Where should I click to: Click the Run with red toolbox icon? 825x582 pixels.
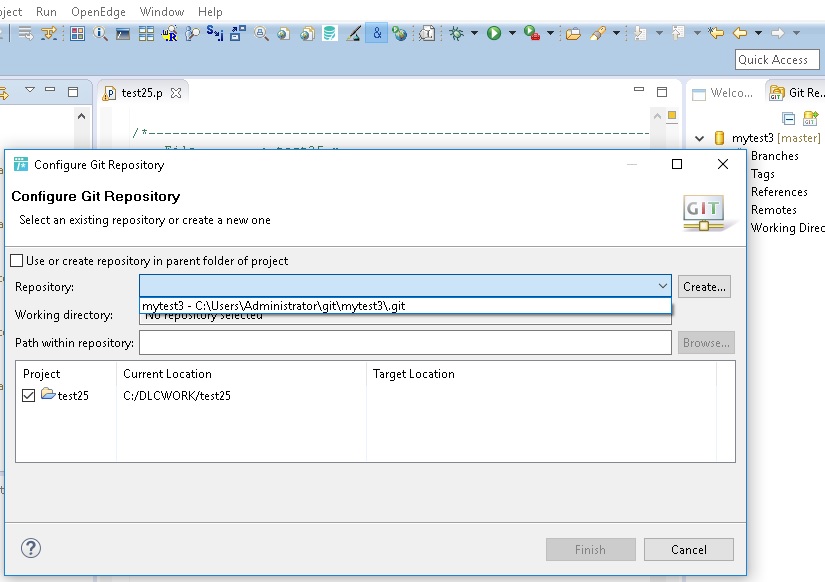click(x=532, y=33)
